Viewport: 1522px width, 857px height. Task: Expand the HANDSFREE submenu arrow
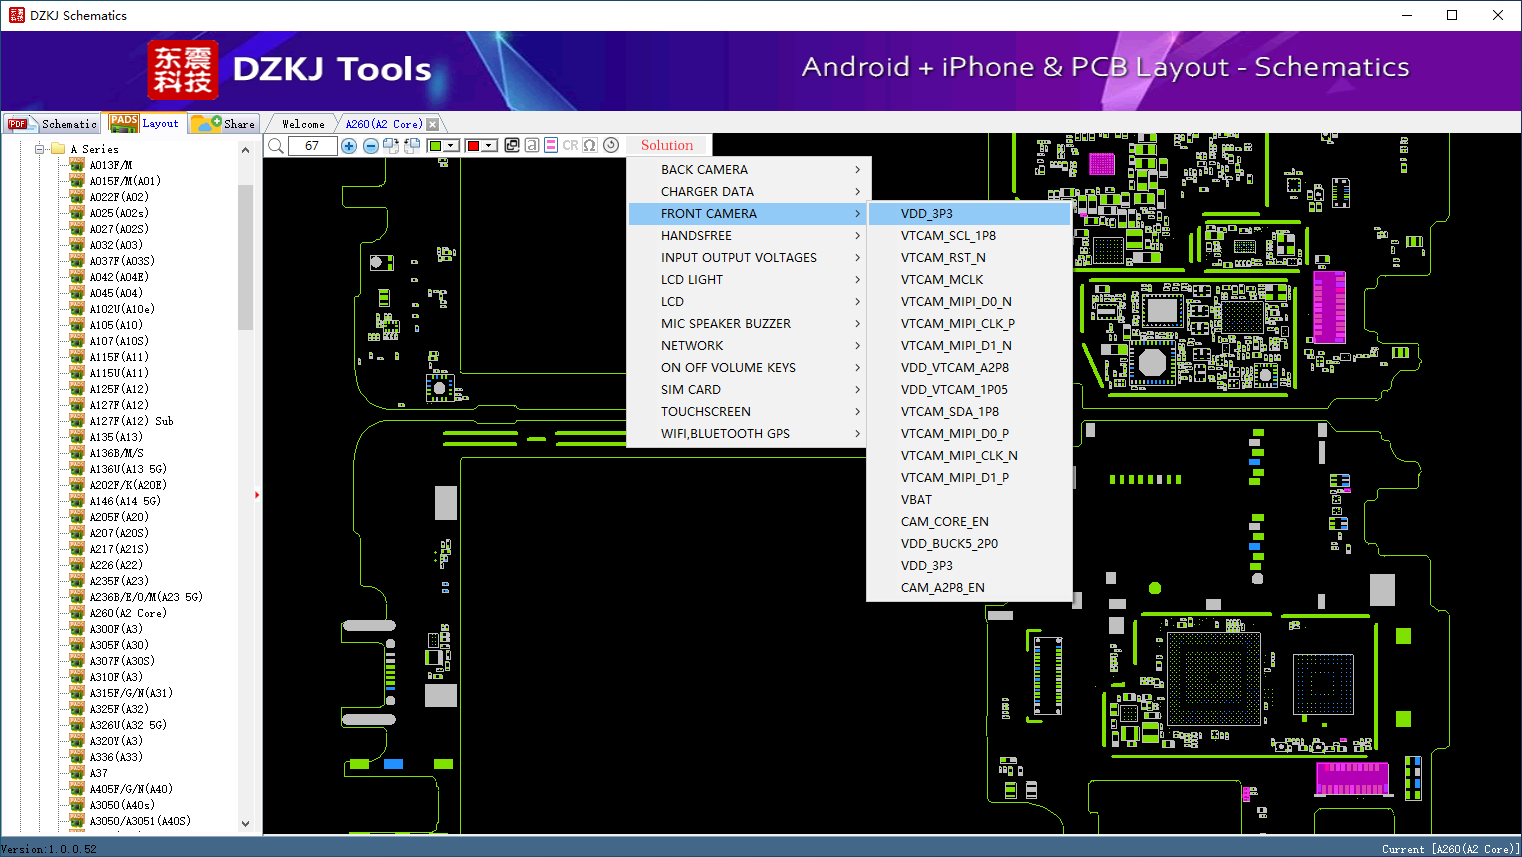click(858, 236)
